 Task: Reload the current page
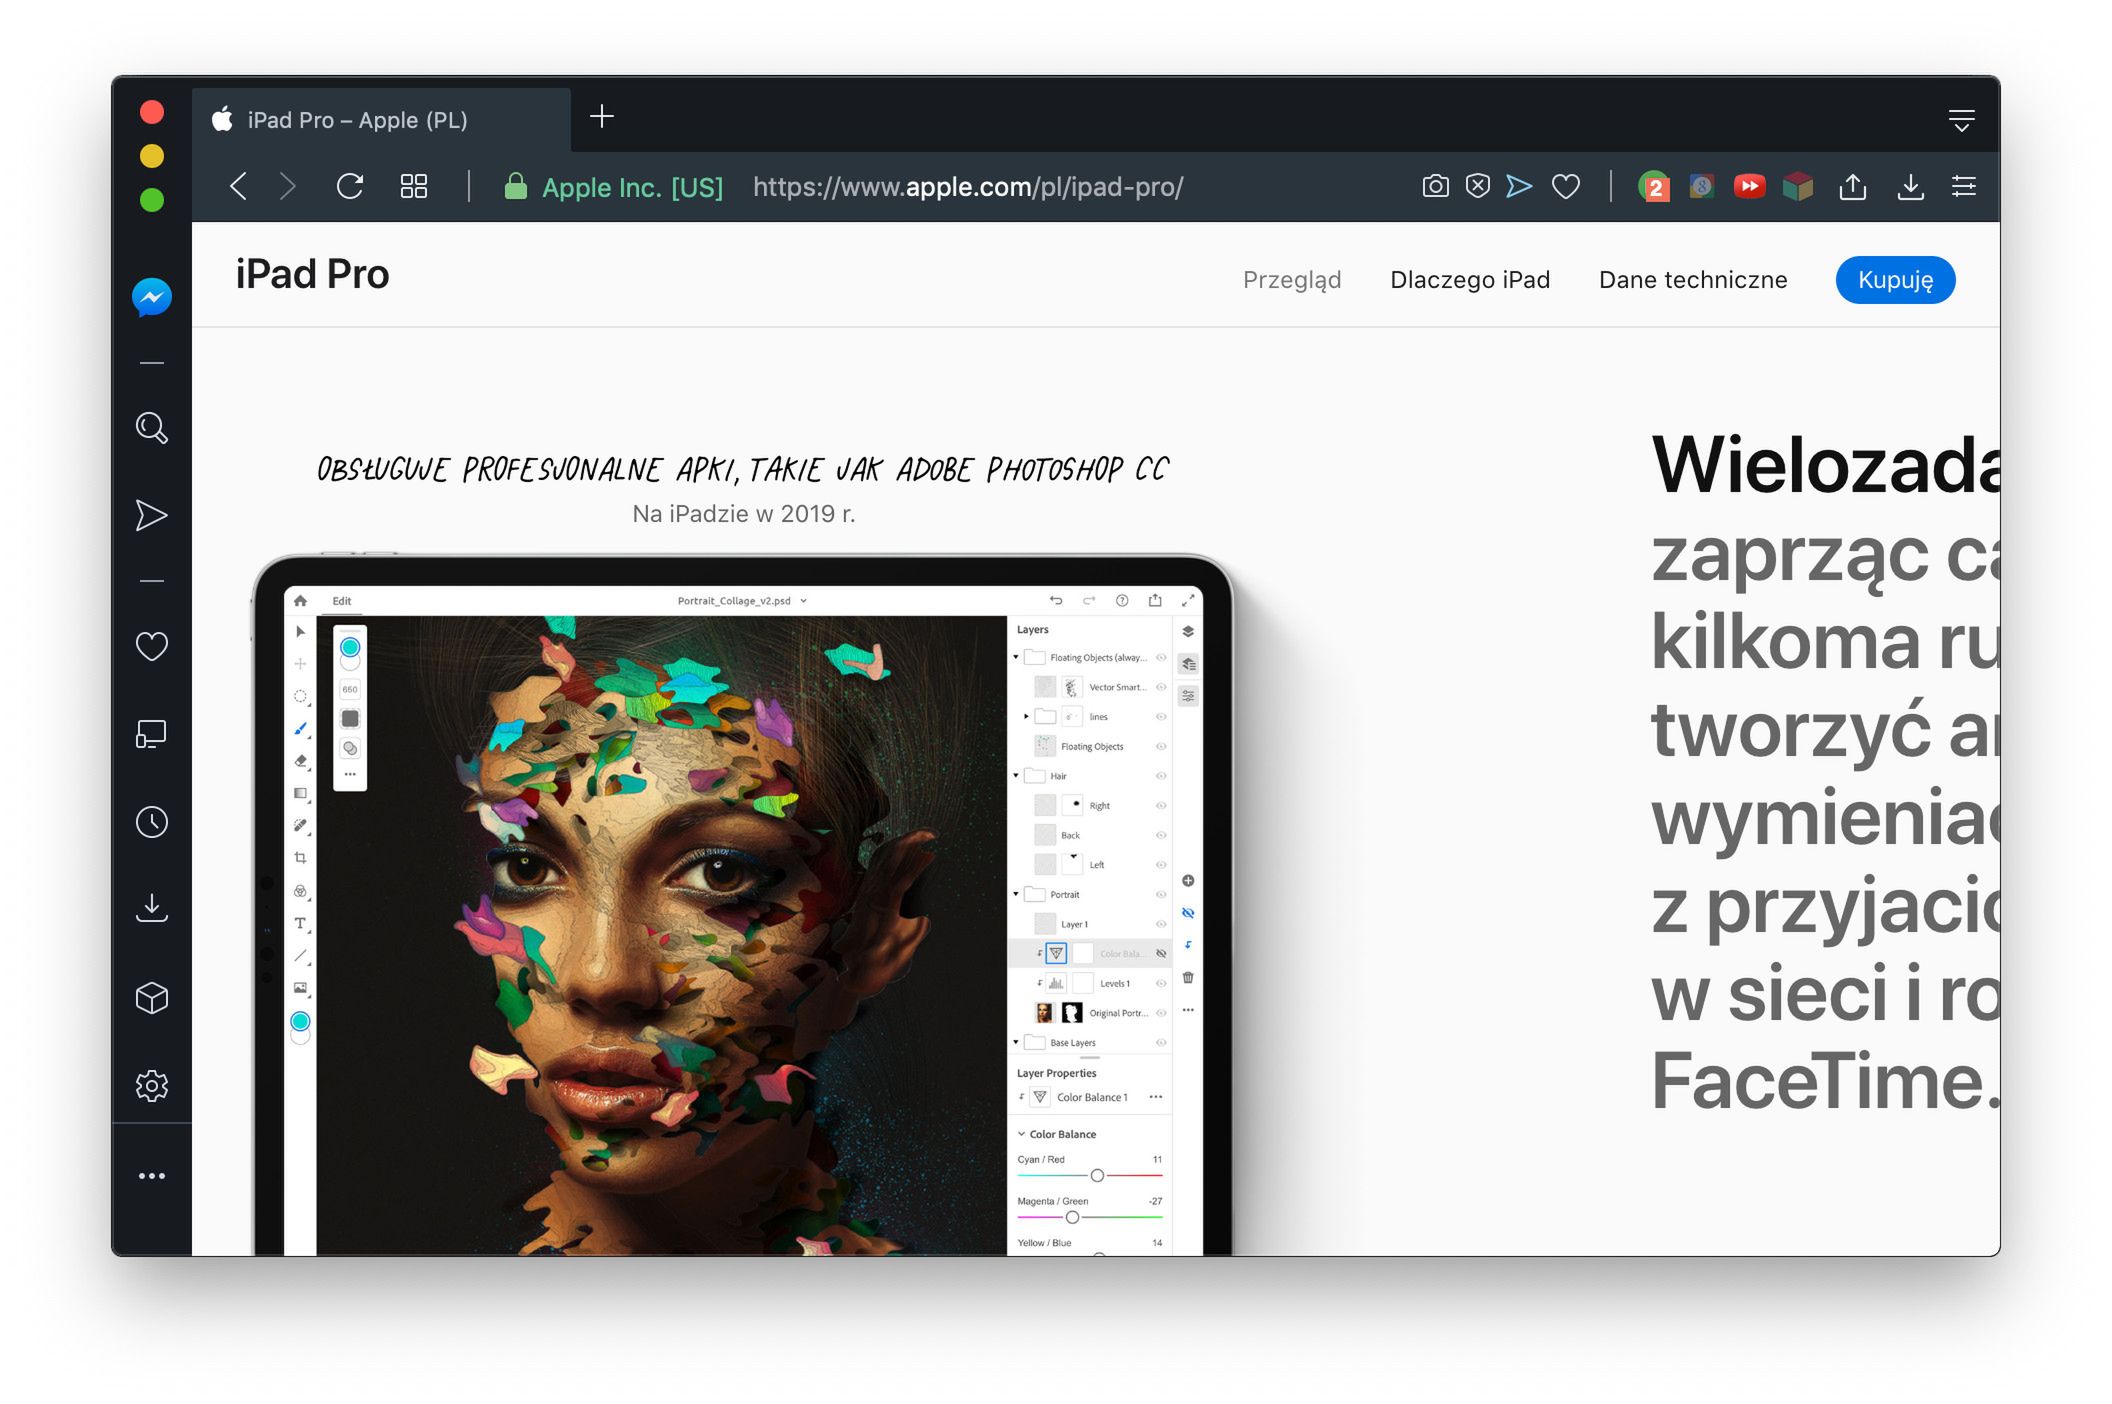[350, 186]
